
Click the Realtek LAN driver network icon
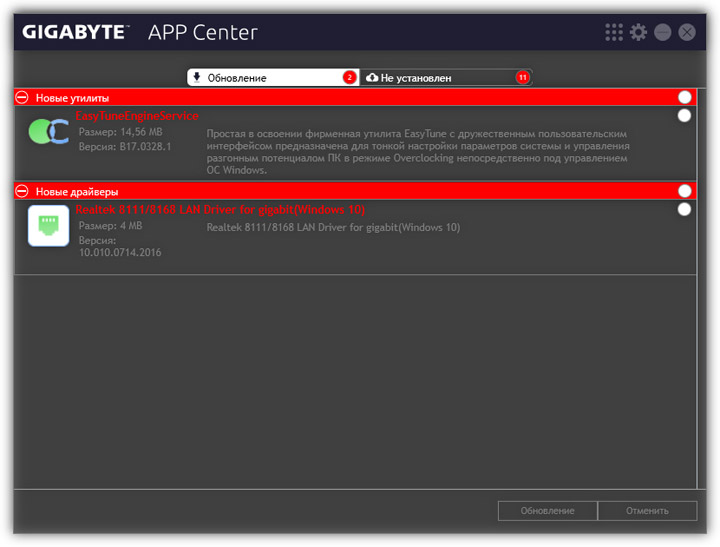point(49,226)
